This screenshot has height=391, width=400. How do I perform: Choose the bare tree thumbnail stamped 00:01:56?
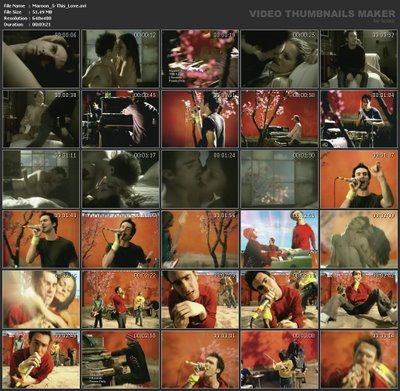200,239
